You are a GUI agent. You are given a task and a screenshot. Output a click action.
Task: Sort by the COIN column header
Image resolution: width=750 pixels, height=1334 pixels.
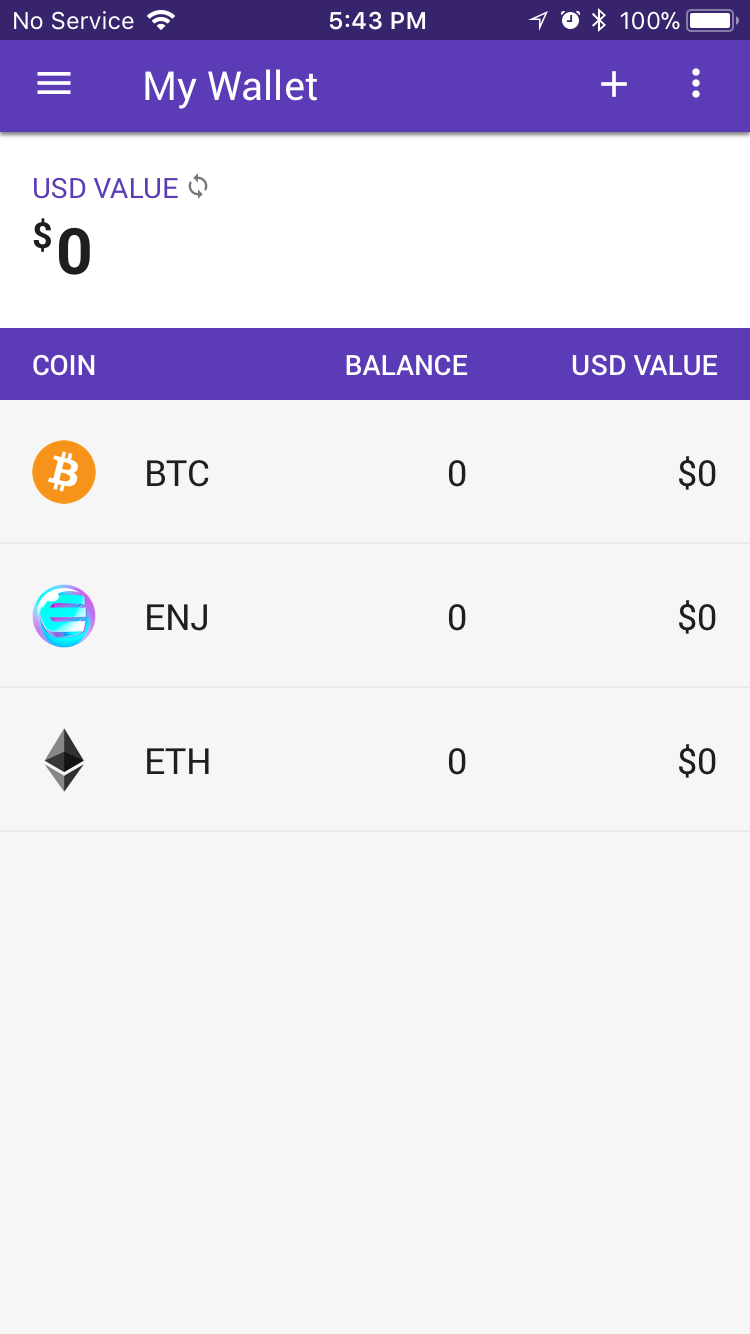64,365
